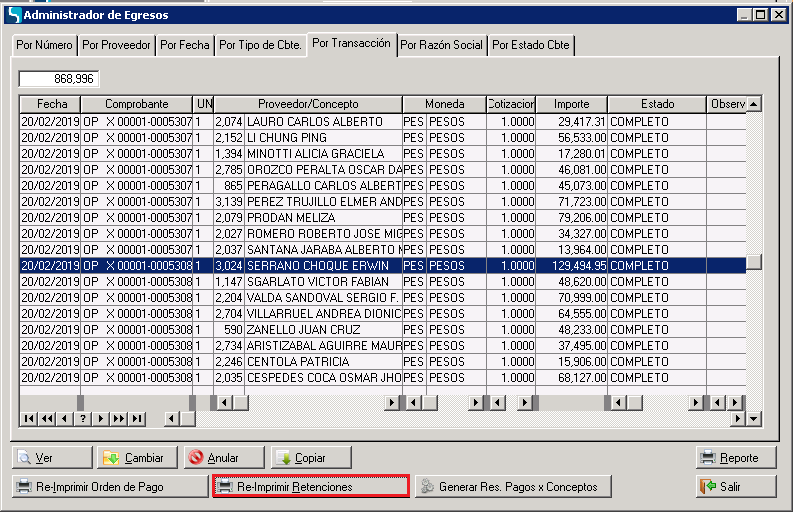
Task: Click the transaction number input field
Action: 59,78
